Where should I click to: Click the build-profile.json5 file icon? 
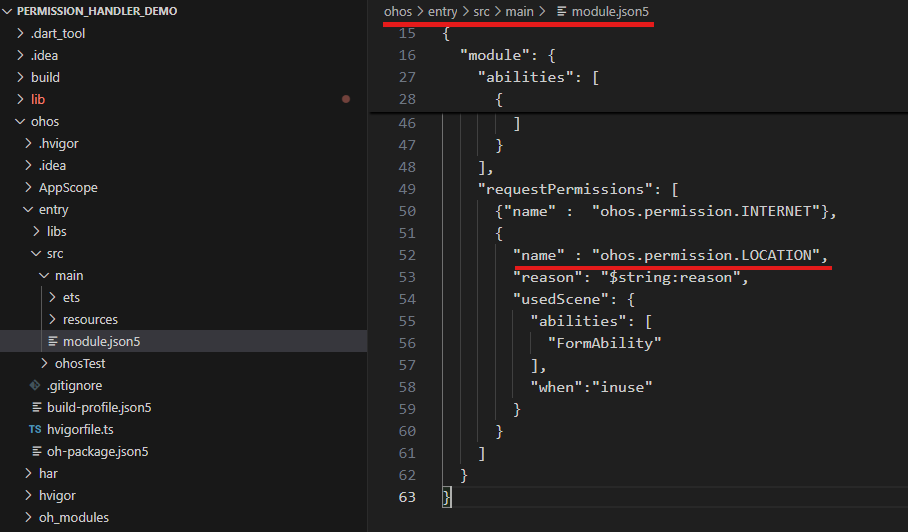pos(36,408)
